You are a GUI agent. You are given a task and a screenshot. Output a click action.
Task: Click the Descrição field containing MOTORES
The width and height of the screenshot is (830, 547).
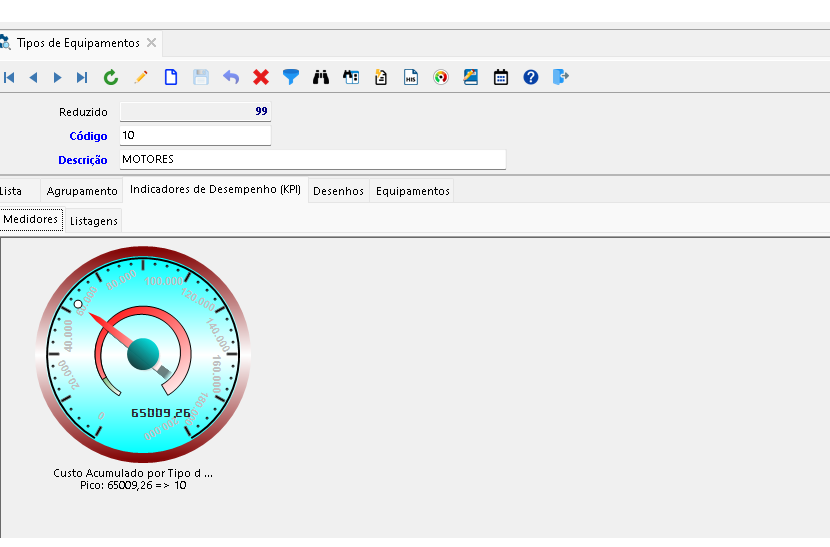click(x=312, y=160)
